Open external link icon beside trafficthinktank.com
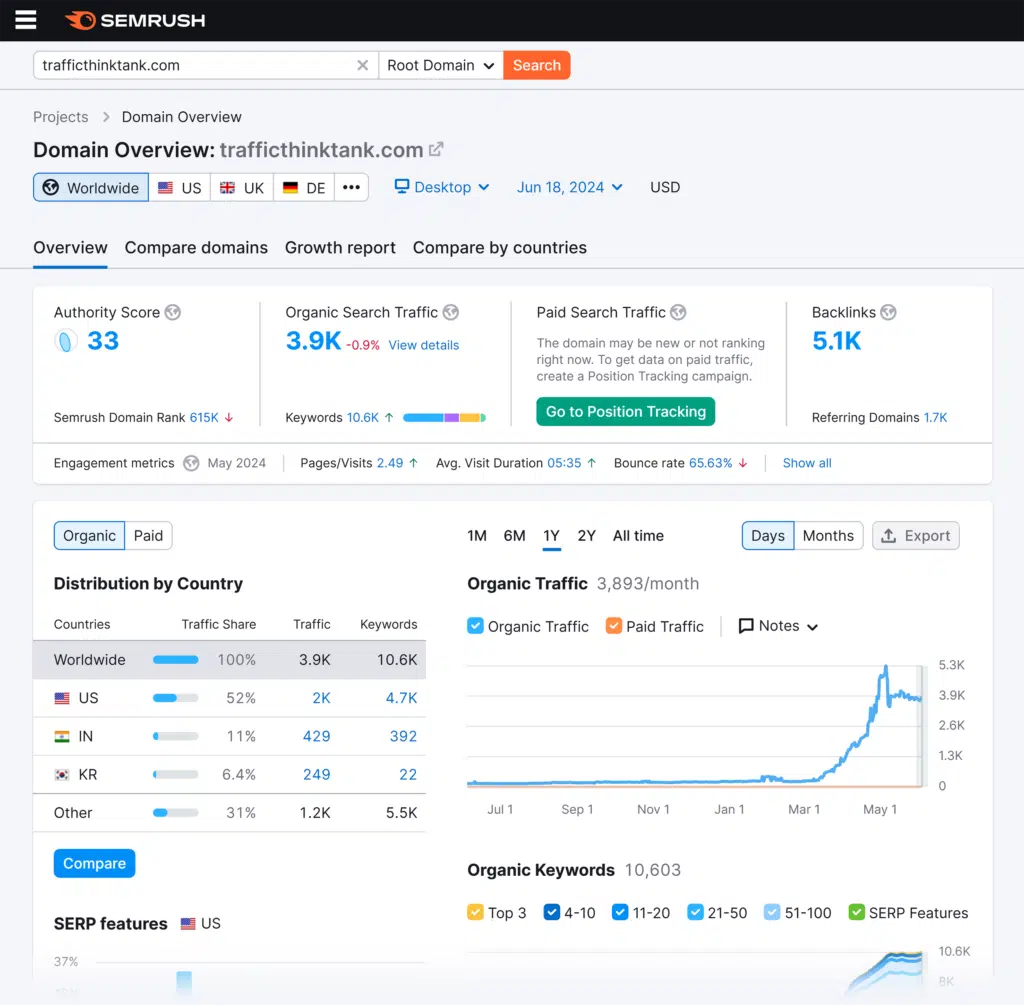This screenshot has width=1024, height=1005. [436, 150]
